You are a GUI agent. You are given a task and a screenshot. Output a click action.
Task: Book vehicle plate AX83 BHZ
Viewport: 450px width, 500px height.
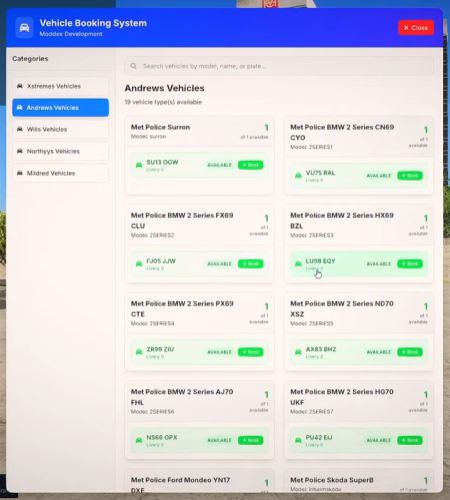(410, 352)
